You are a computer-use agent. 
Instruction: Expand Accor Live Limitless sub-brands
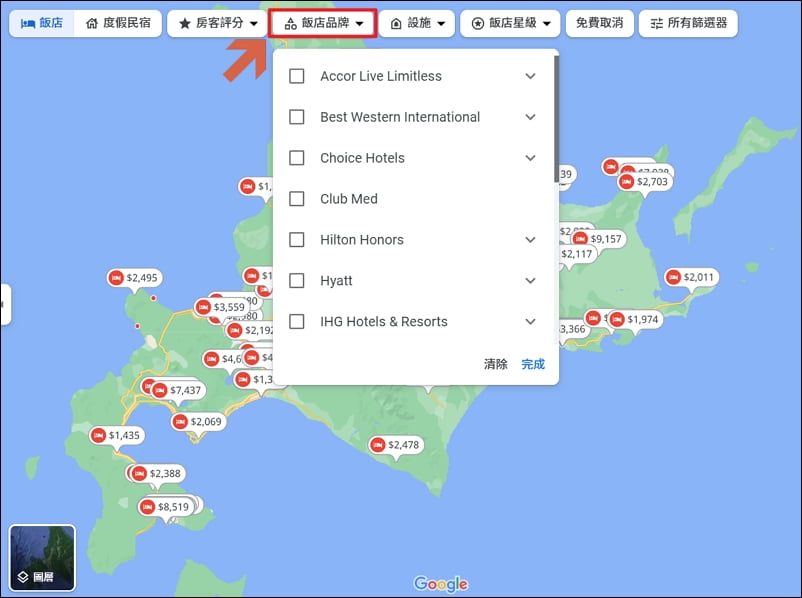530,76
